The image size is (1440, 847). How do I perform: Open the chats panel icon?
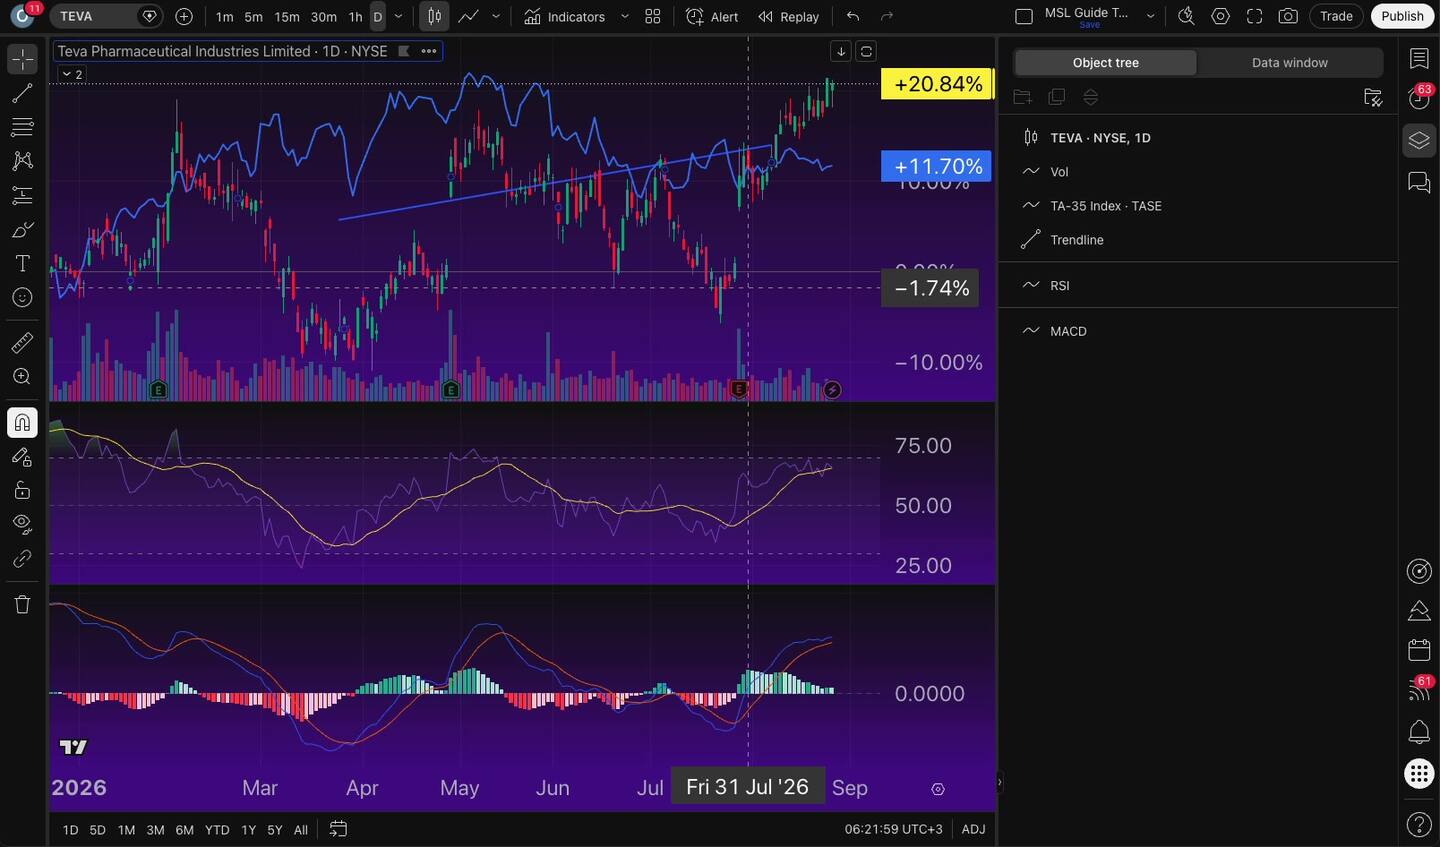pyautogui.click(x=1419, y=182)
